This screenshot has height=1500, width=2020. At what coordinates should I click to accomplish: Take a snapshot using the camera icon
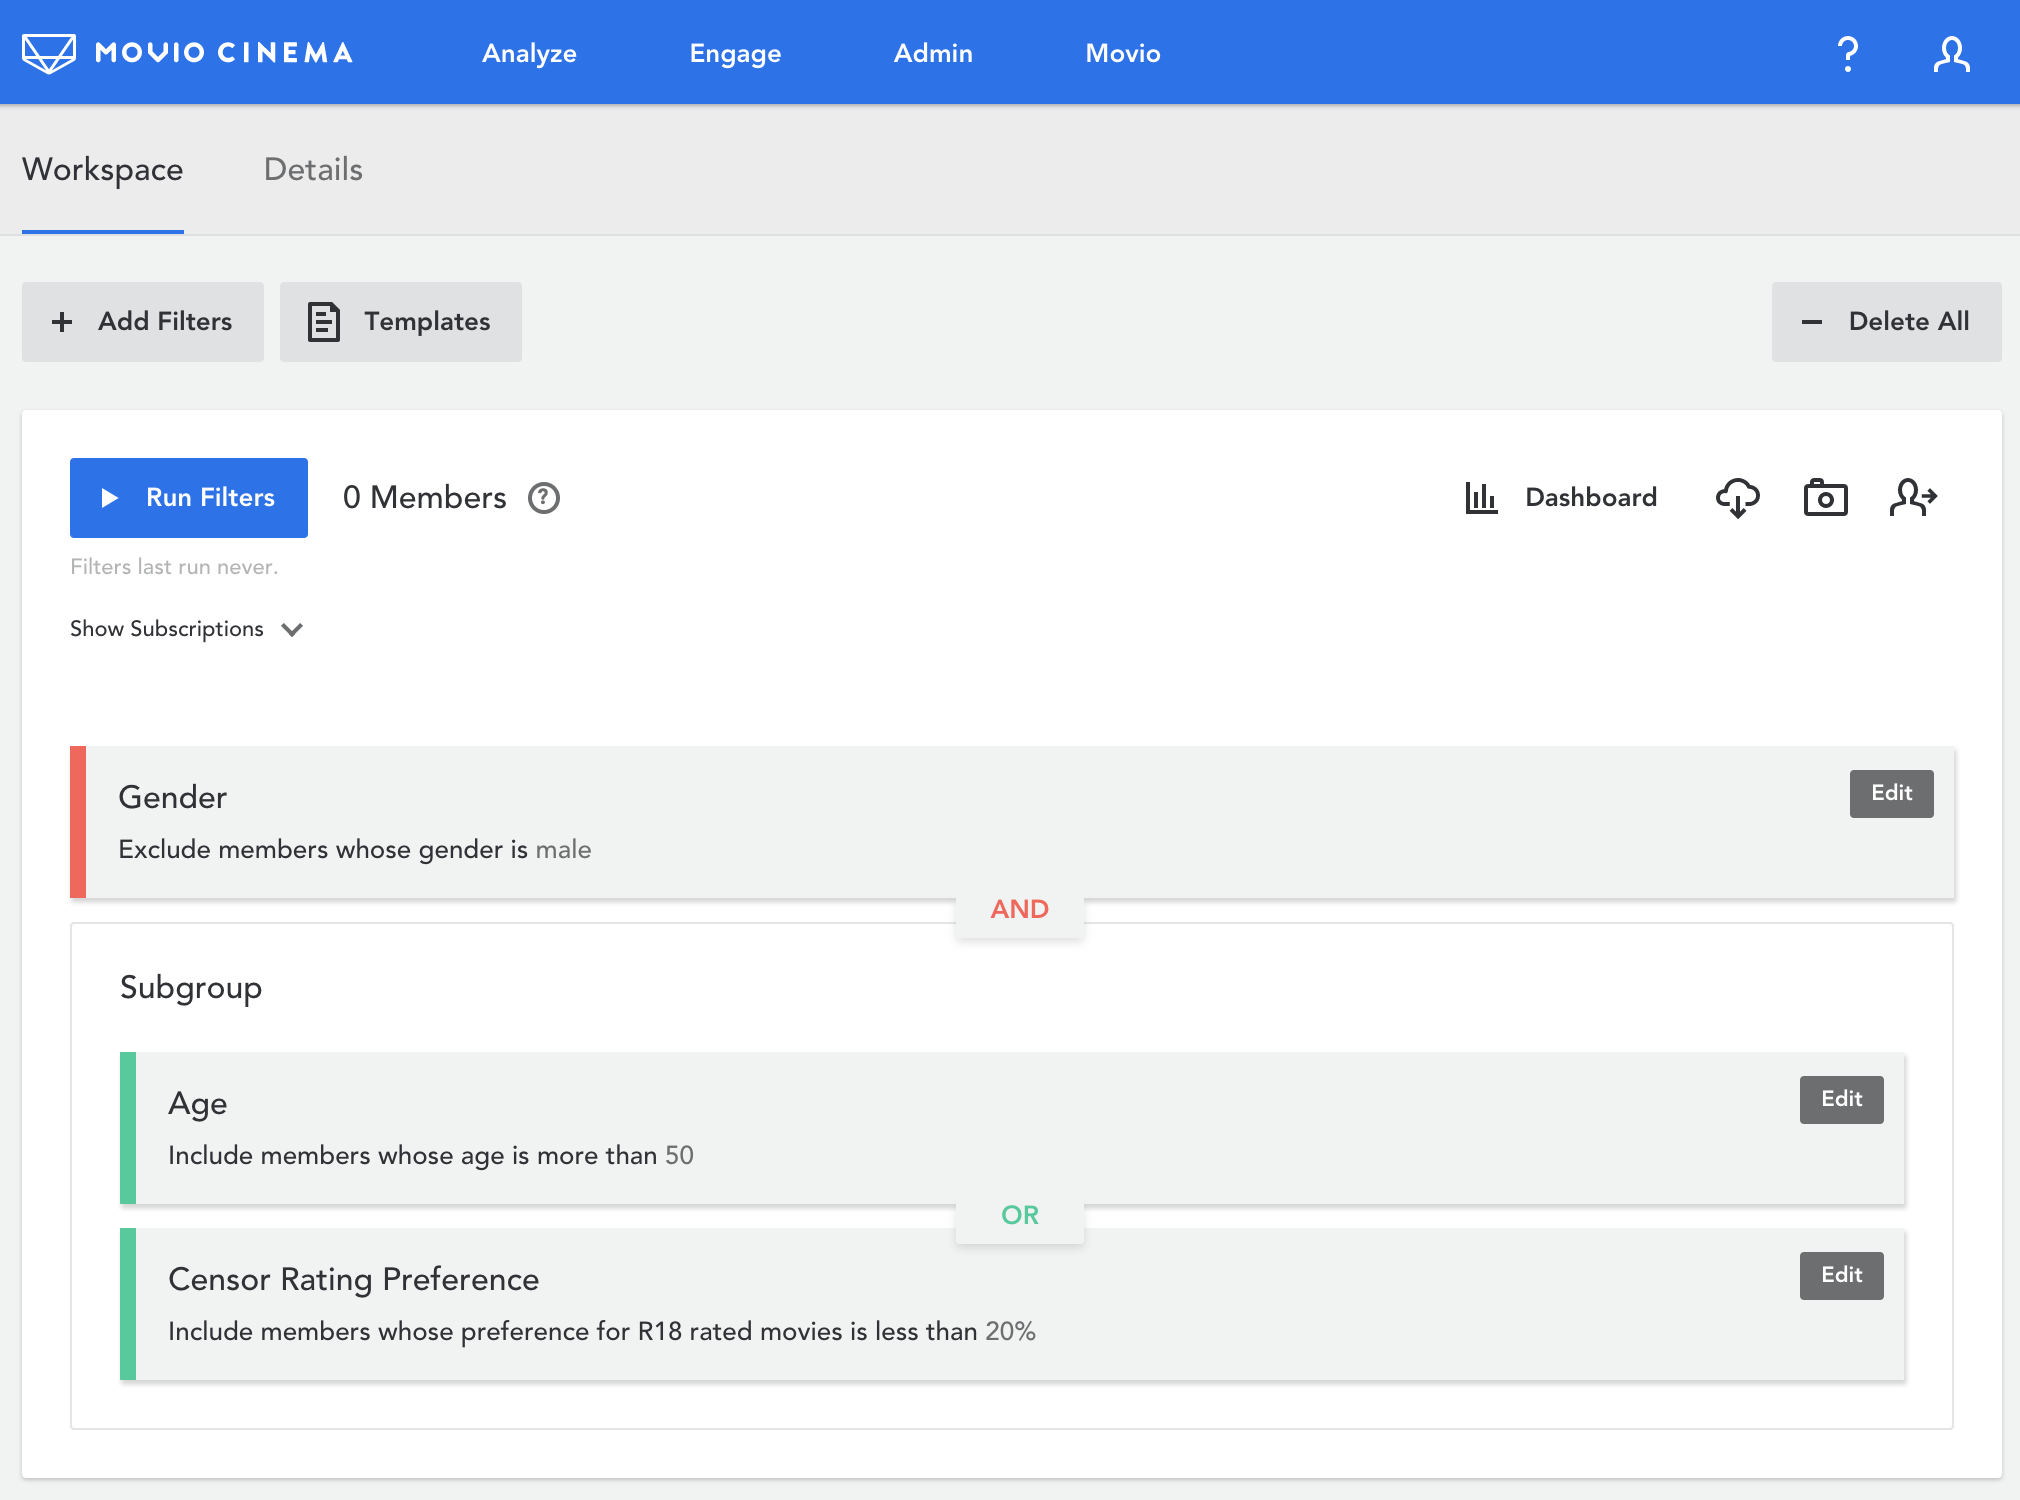coord(1825,497)
